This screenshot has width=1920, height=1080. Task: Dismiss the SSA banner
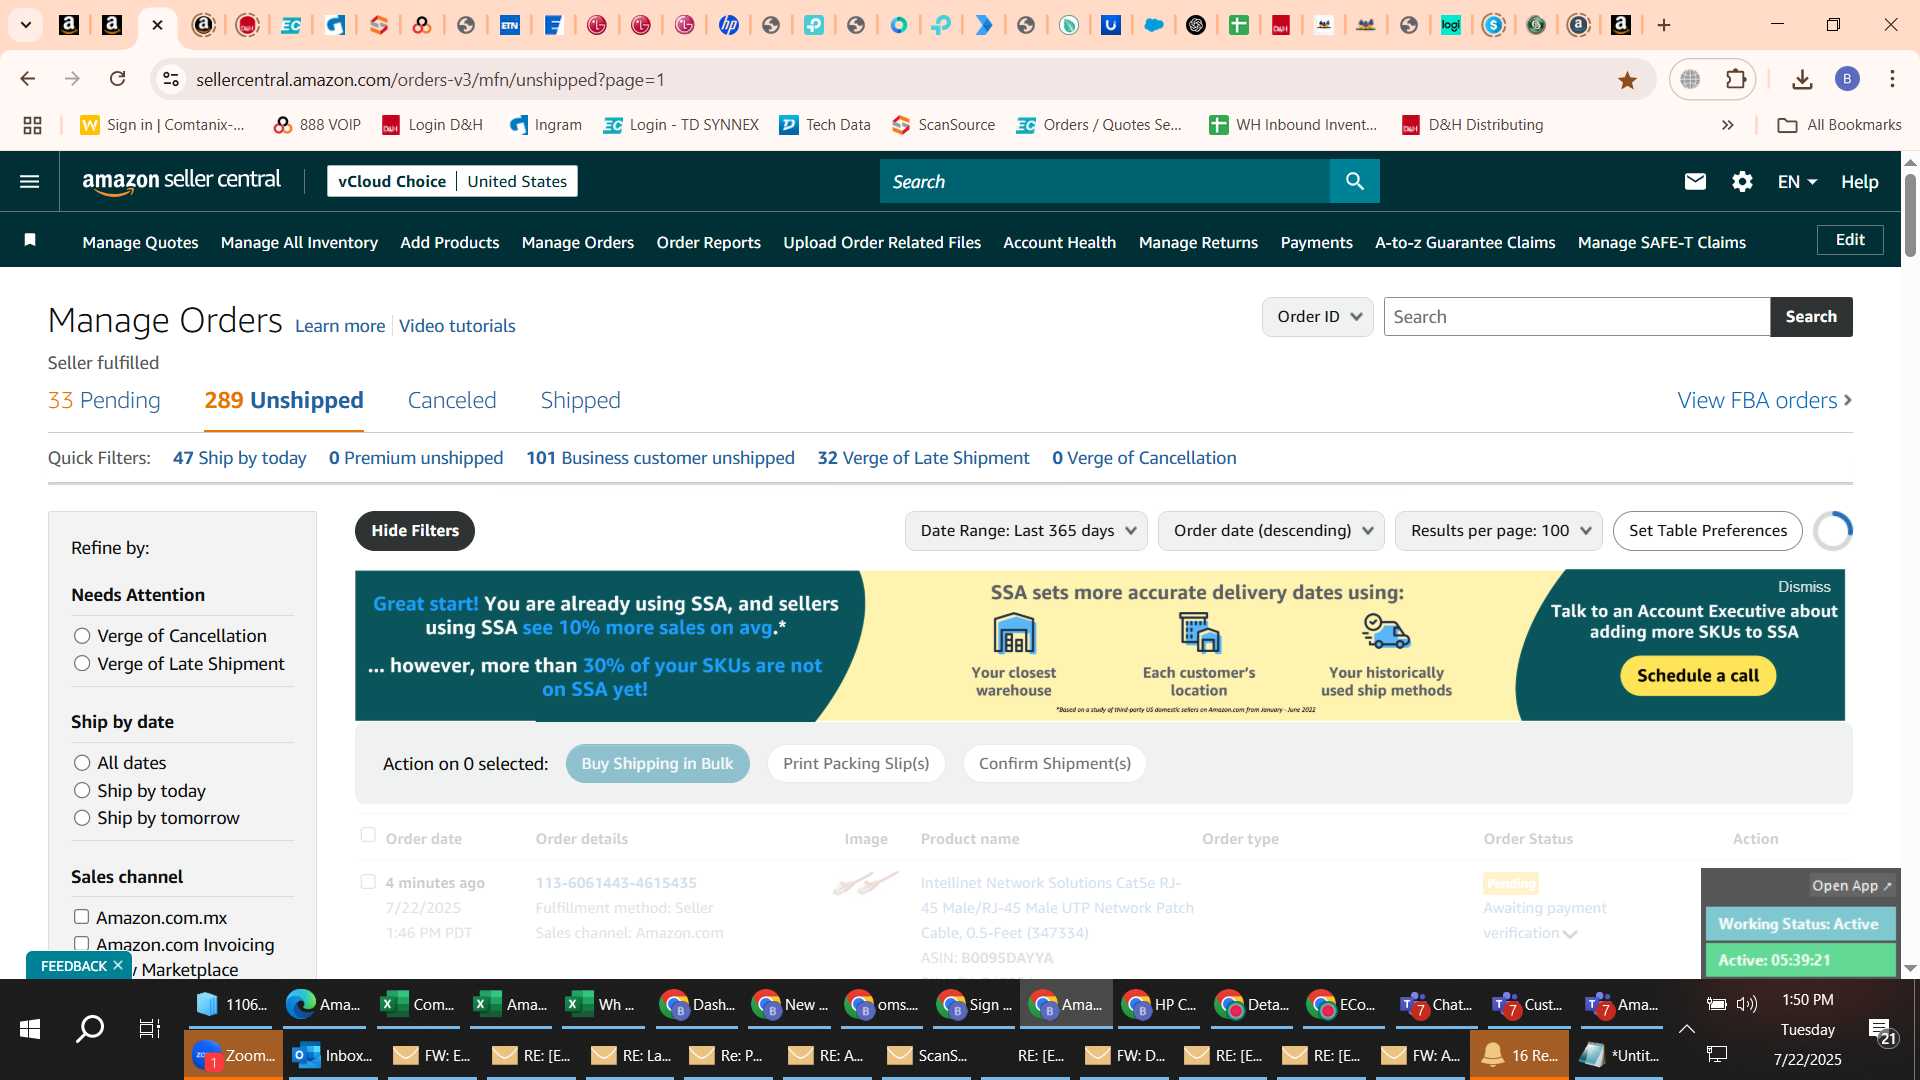click(1804, 587)
